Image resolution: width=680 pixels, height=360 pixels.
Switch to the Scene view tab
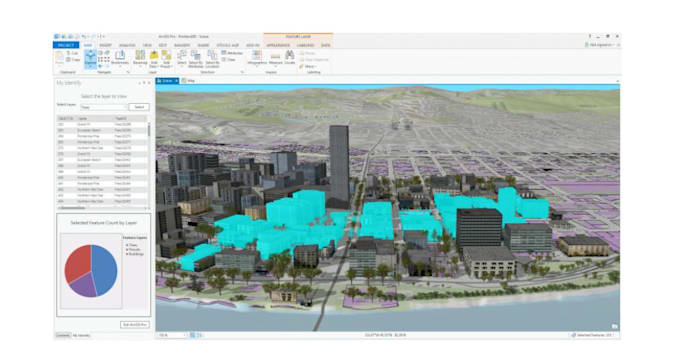coord(167,81)
